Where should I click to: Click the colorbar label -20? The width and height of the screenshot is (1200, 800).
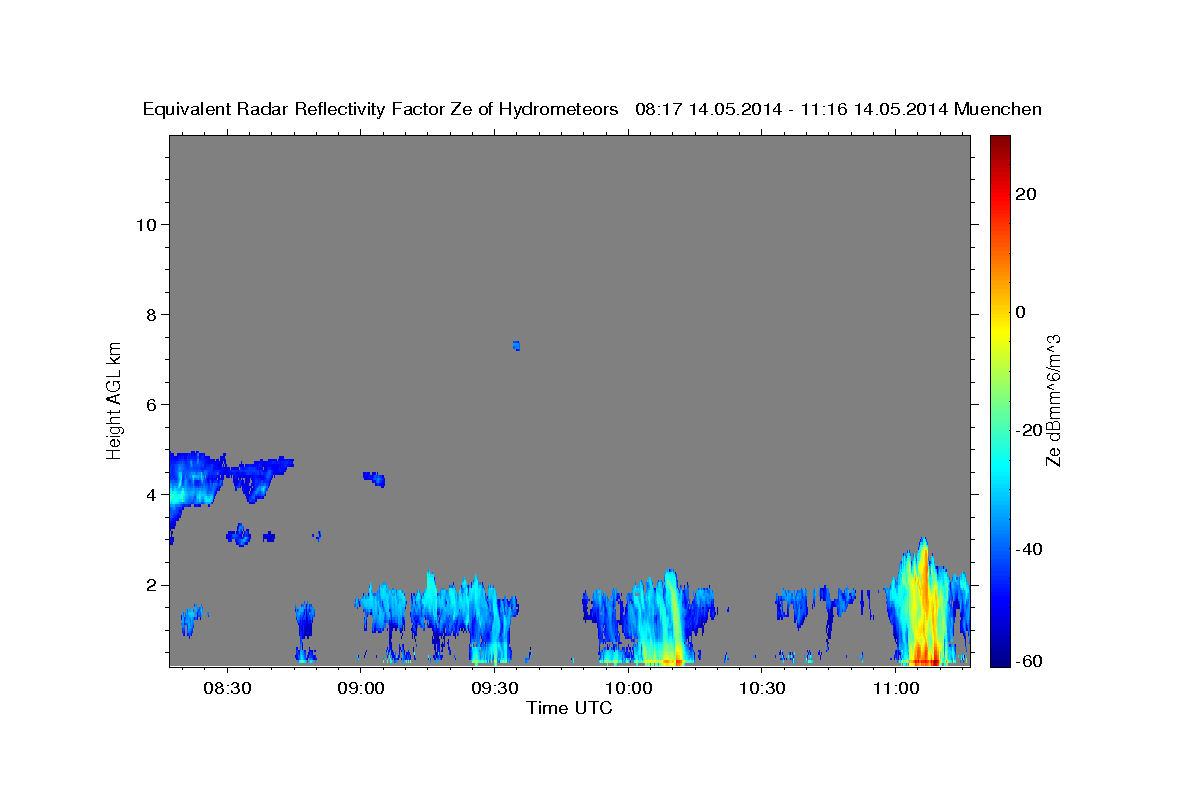point(1028,430)
